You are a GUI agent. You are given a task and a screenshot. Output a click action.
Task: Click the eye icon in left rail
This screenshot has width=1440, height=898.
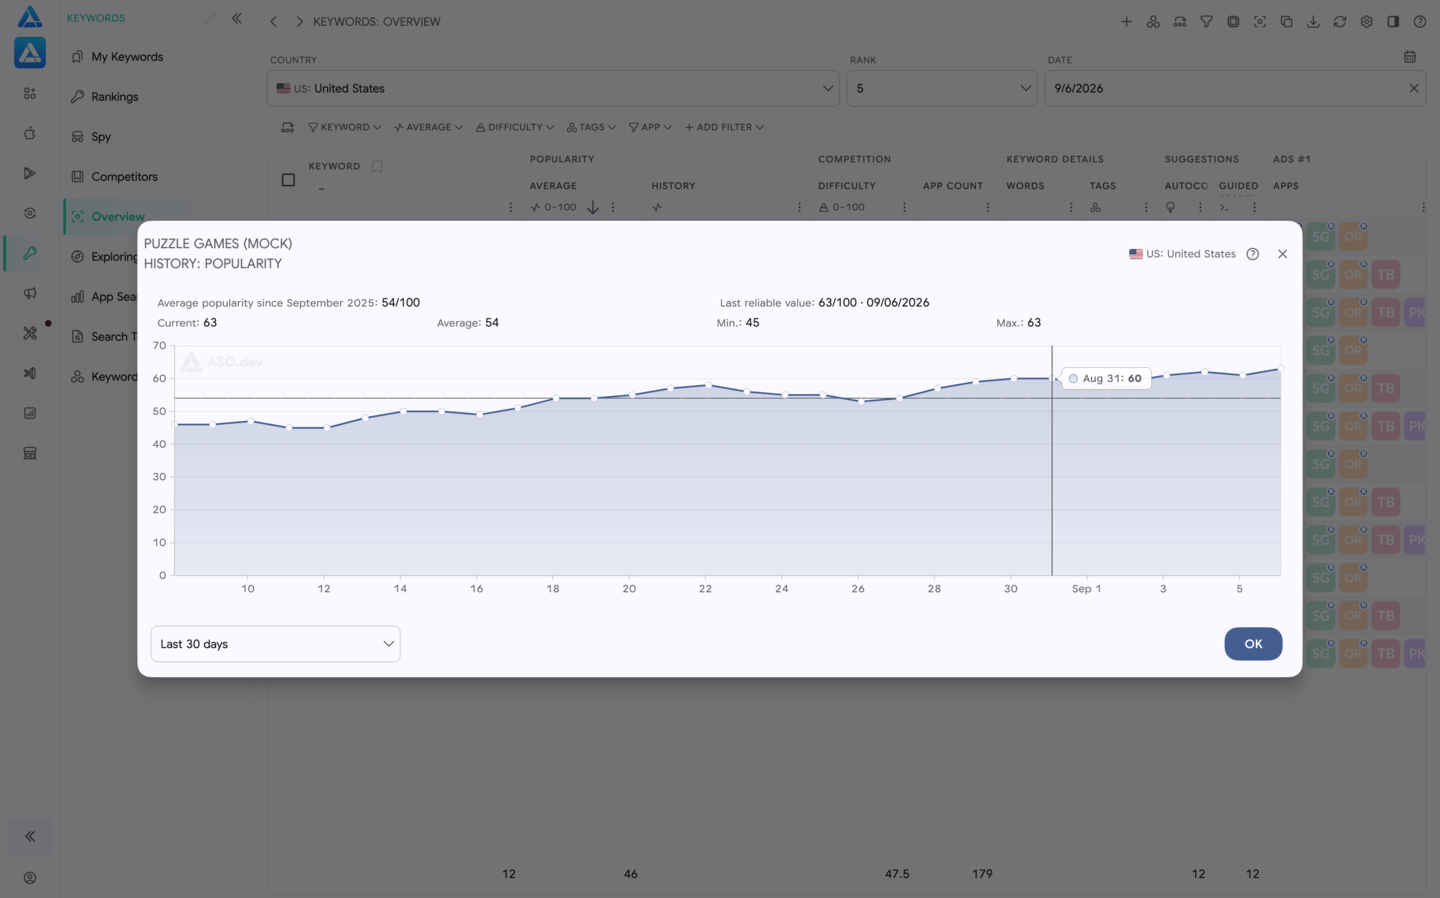coord(30,213)
